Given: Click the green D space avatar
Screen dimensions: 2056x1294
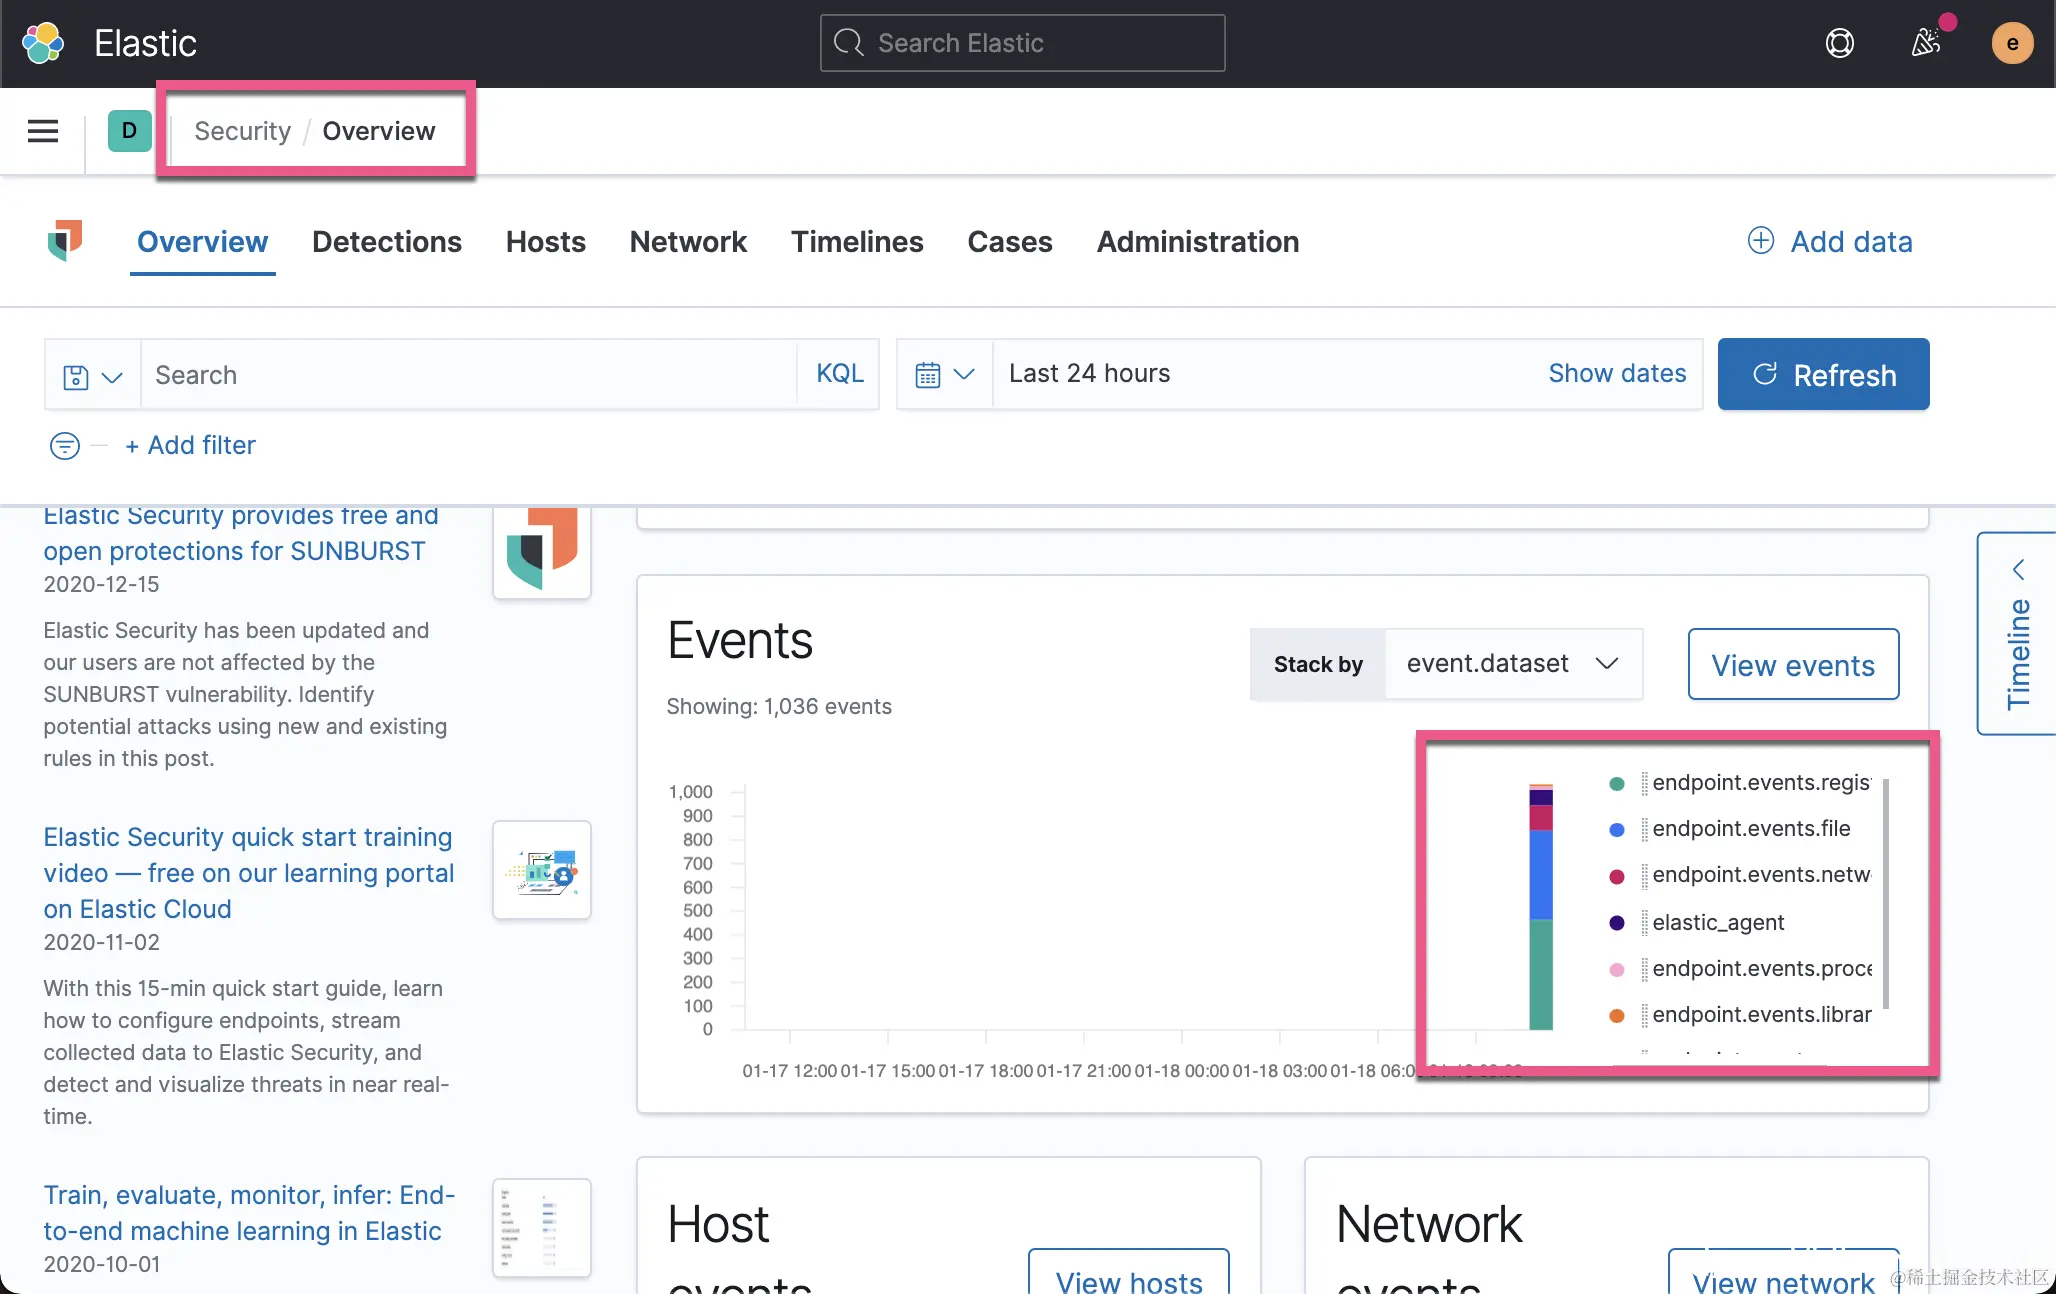Looking at the screenshot, I should click(129, 131).
